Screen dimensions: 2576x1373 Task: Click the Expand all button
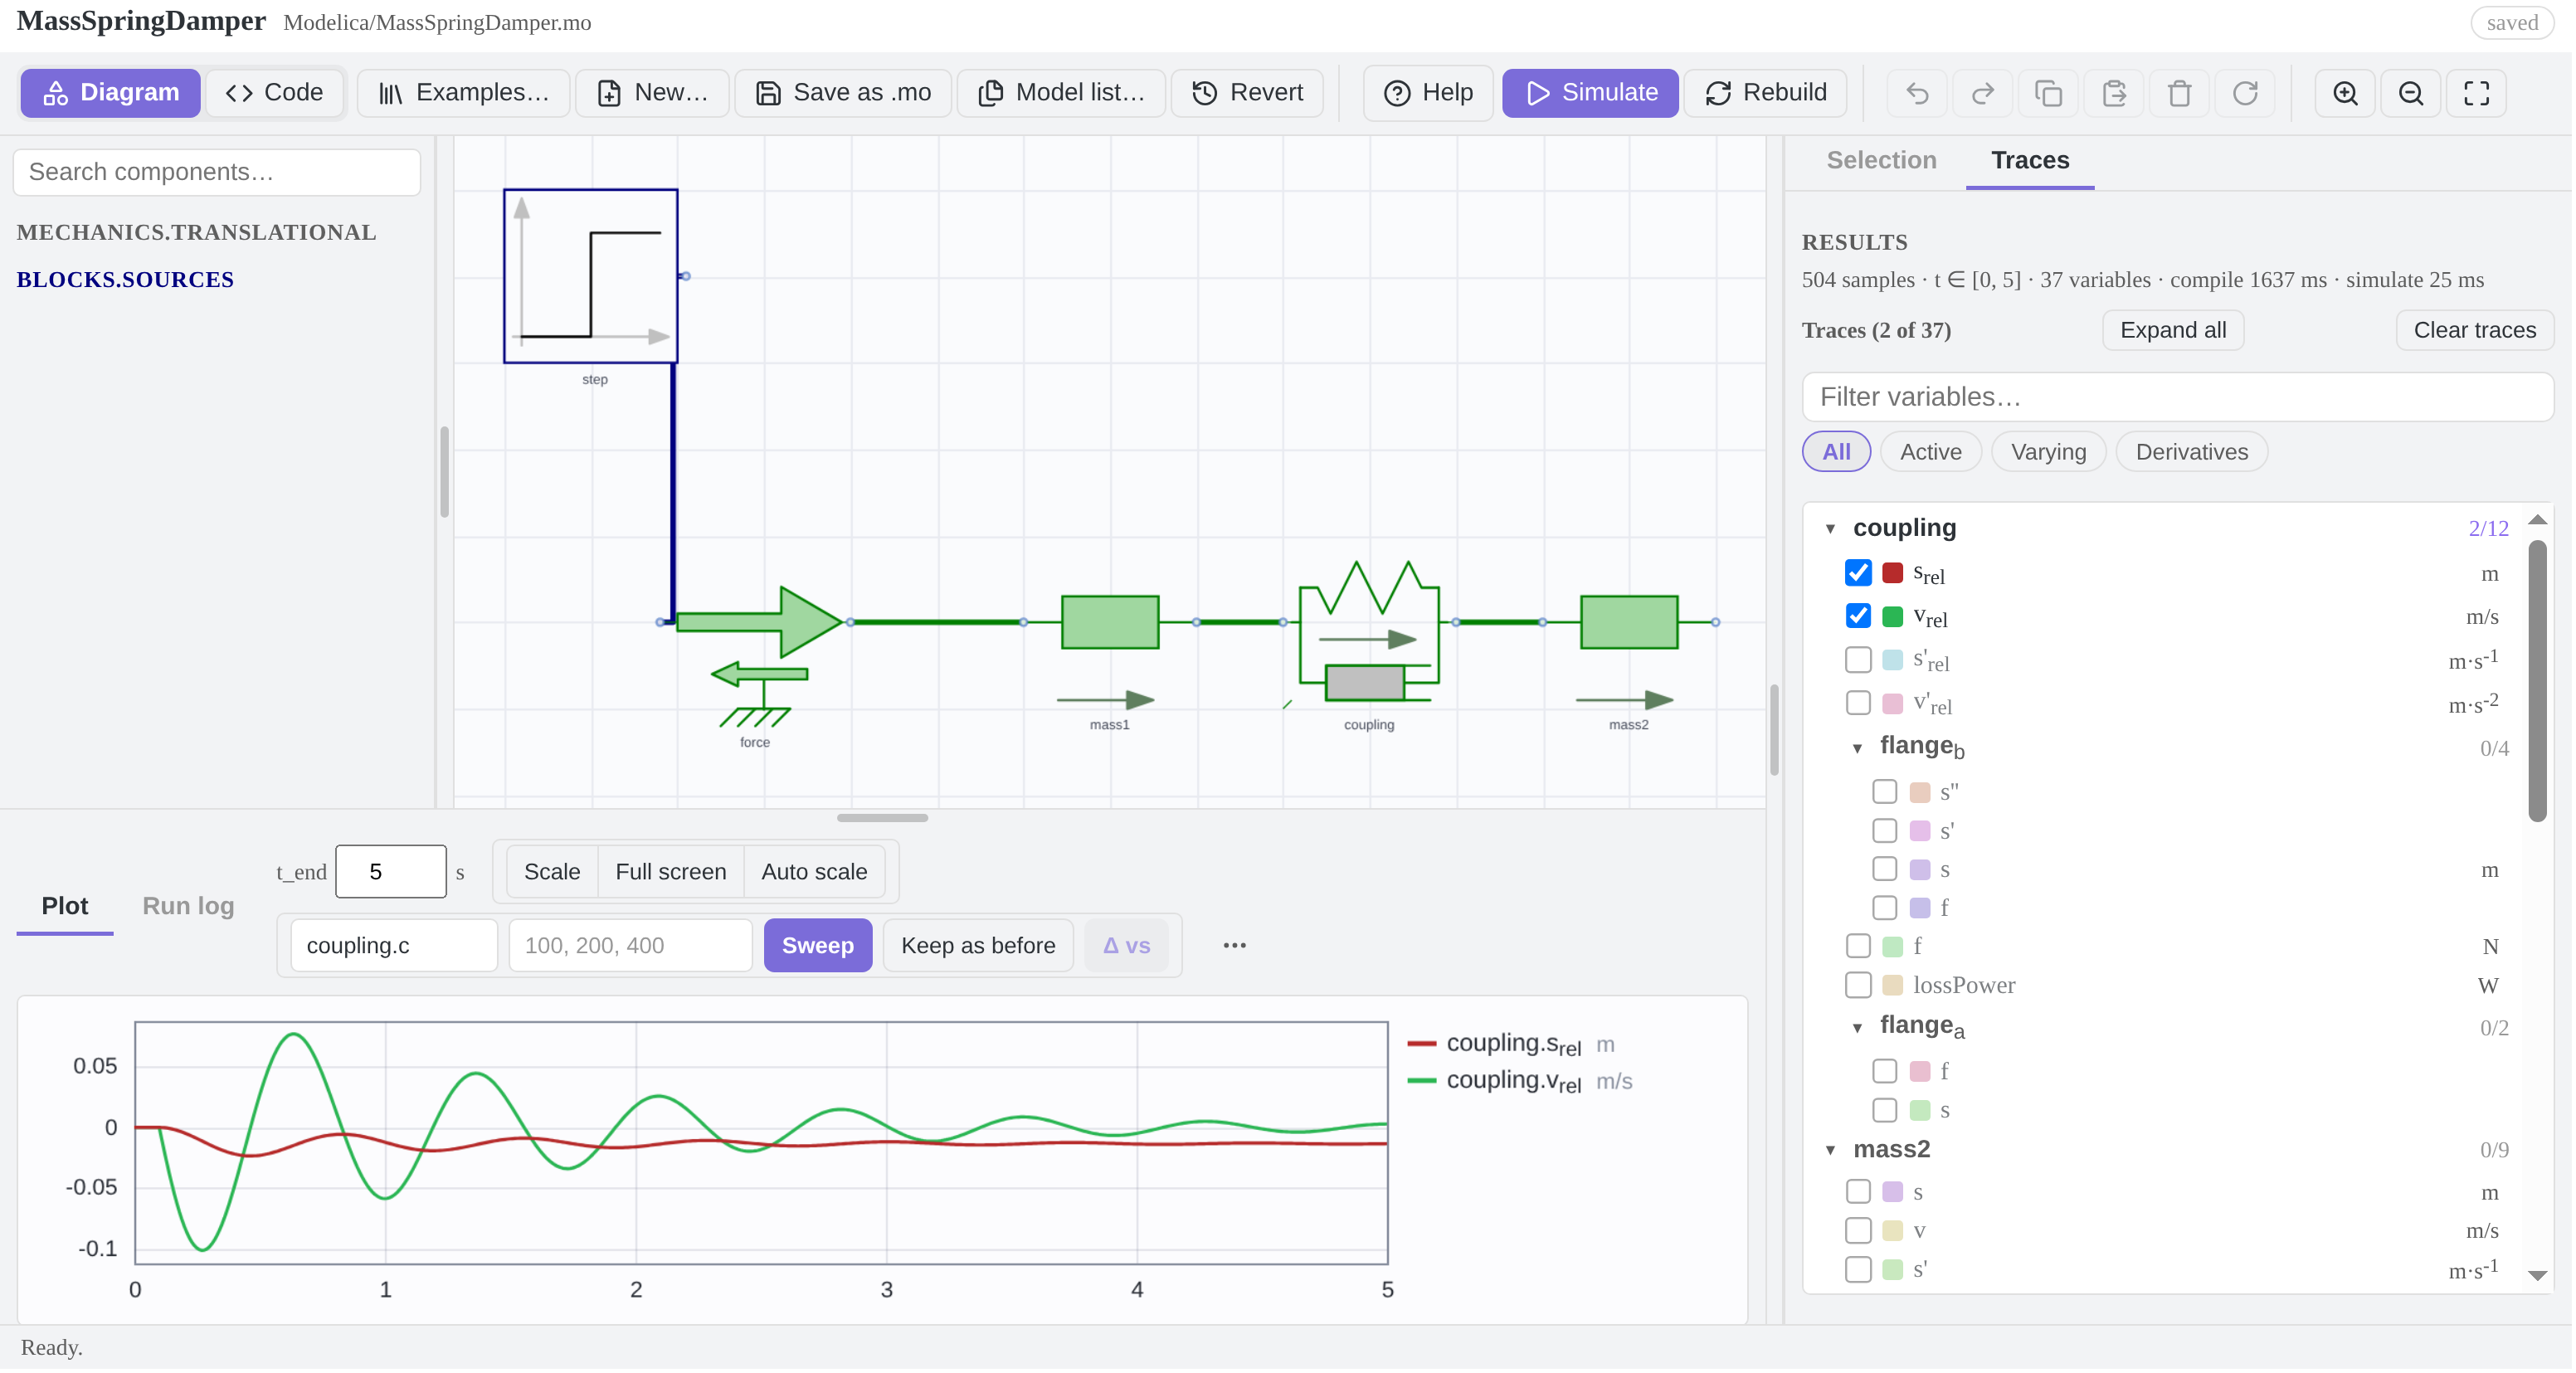2173,330
